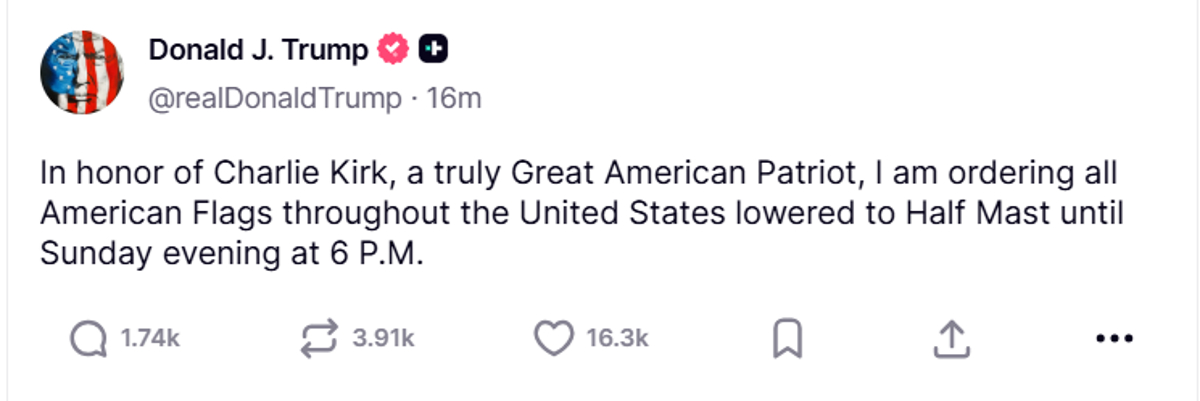Open the flag-painted profile avatar
Viewport: 1200px width, 401px height.
[82, 72]
